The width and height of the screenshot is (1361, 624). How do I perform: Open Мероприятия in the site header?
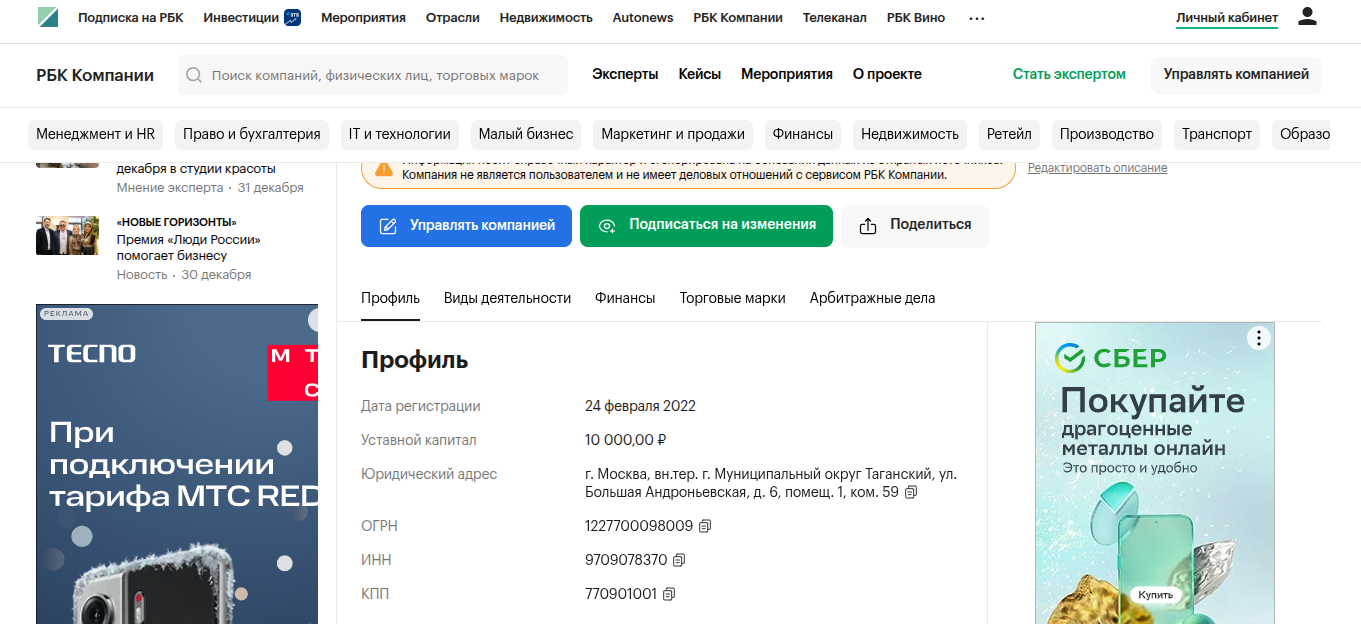pos(787,74)
